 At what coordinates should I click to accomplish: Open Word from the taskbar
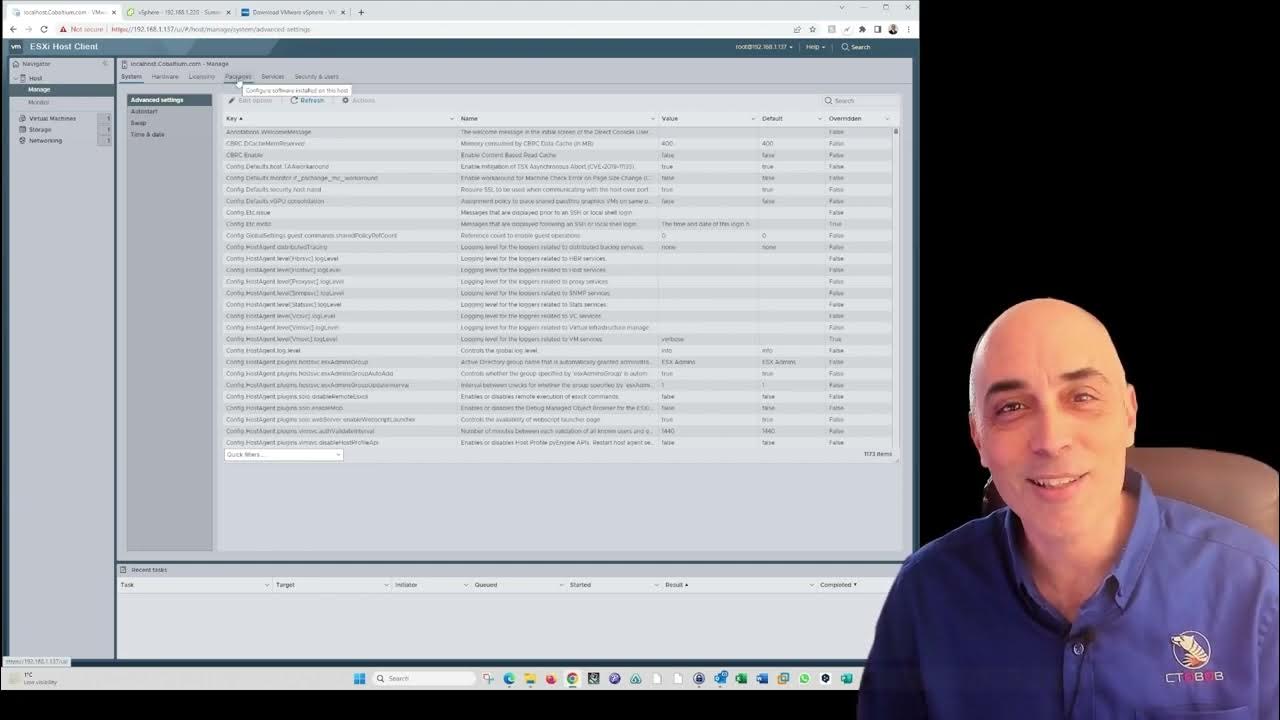[x=762, y=678]
